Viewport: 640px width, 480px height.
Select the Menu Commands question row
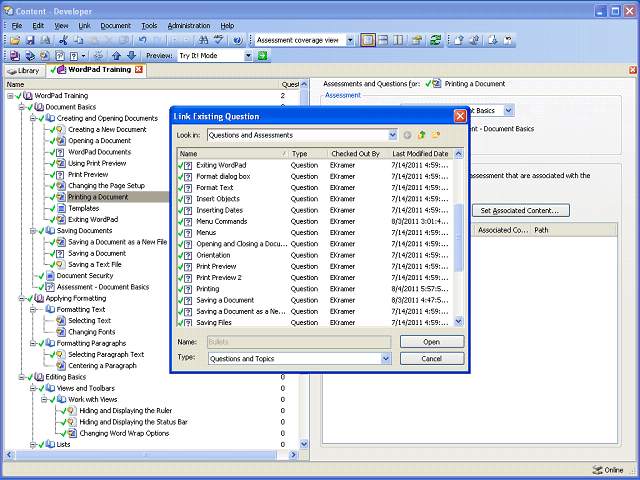(315, 222)
